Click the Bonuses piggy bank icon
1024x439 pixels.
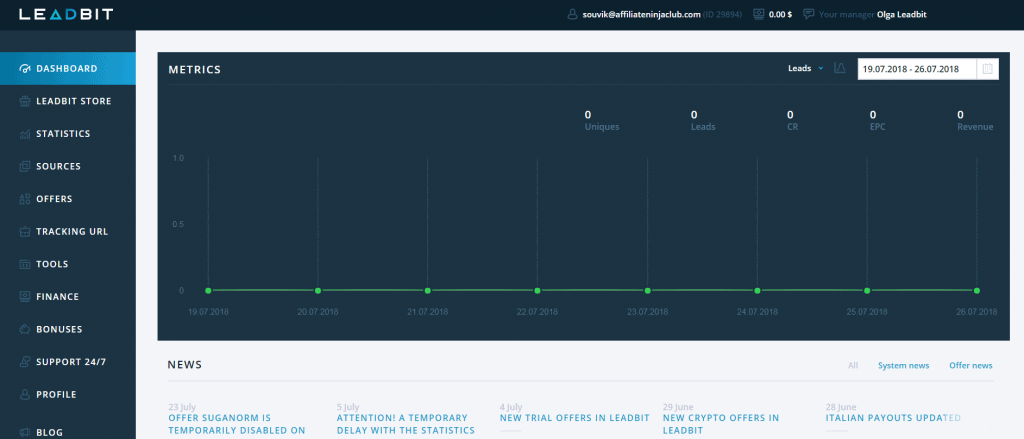pyautogui.click(x=25, y=329)
